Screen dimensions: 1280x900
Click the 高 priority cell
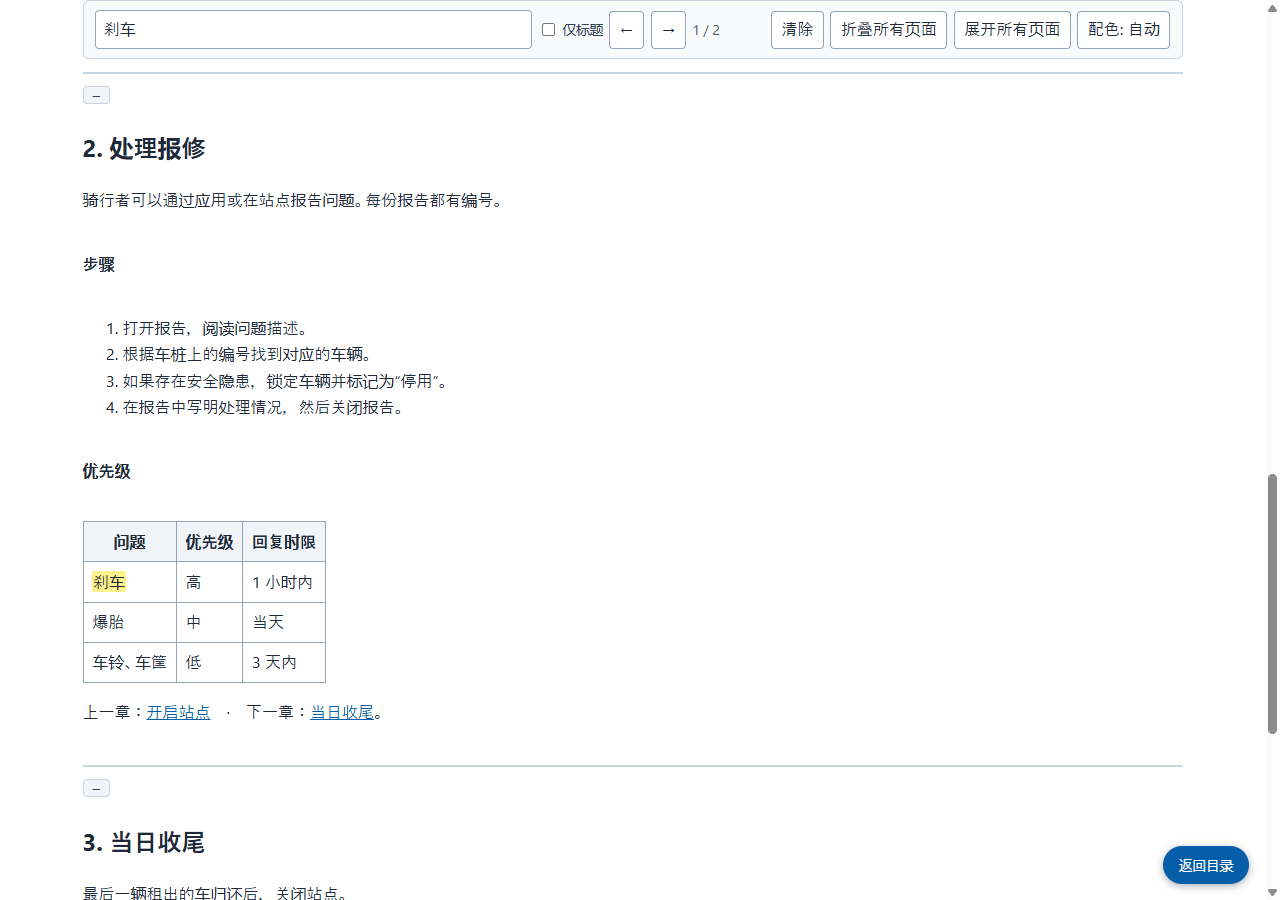(x=209, y=582)
